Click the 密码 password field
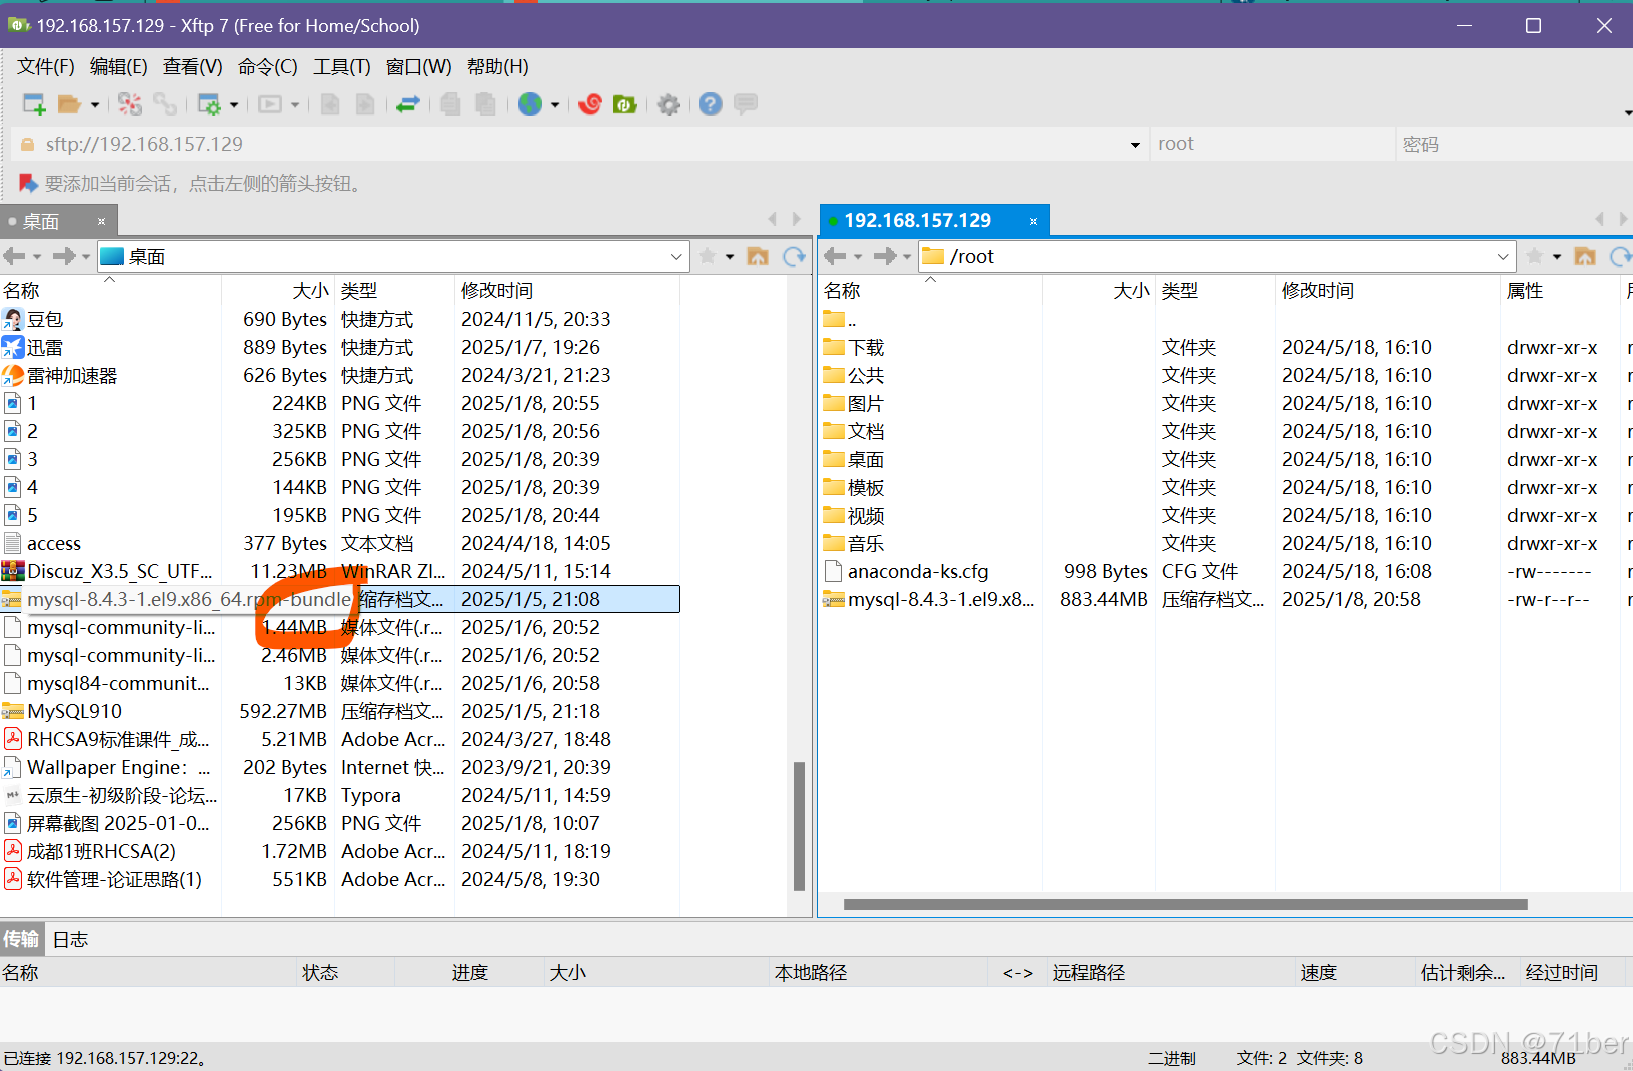The image size is (1633, 1071). tap(1514, 145)
